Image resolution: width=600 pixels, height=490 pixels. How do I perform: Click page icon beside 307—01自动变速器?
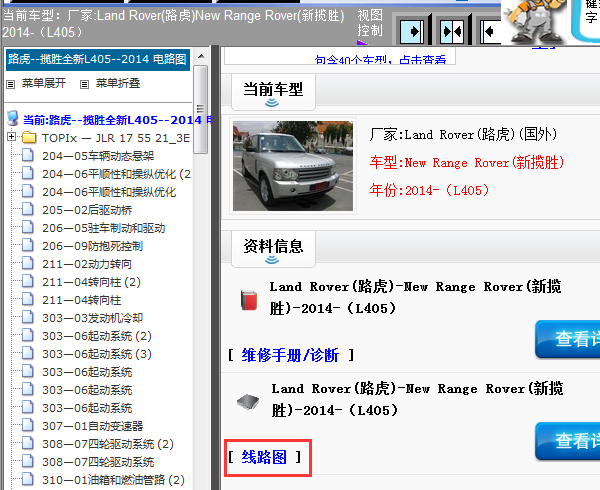(28, 425)
